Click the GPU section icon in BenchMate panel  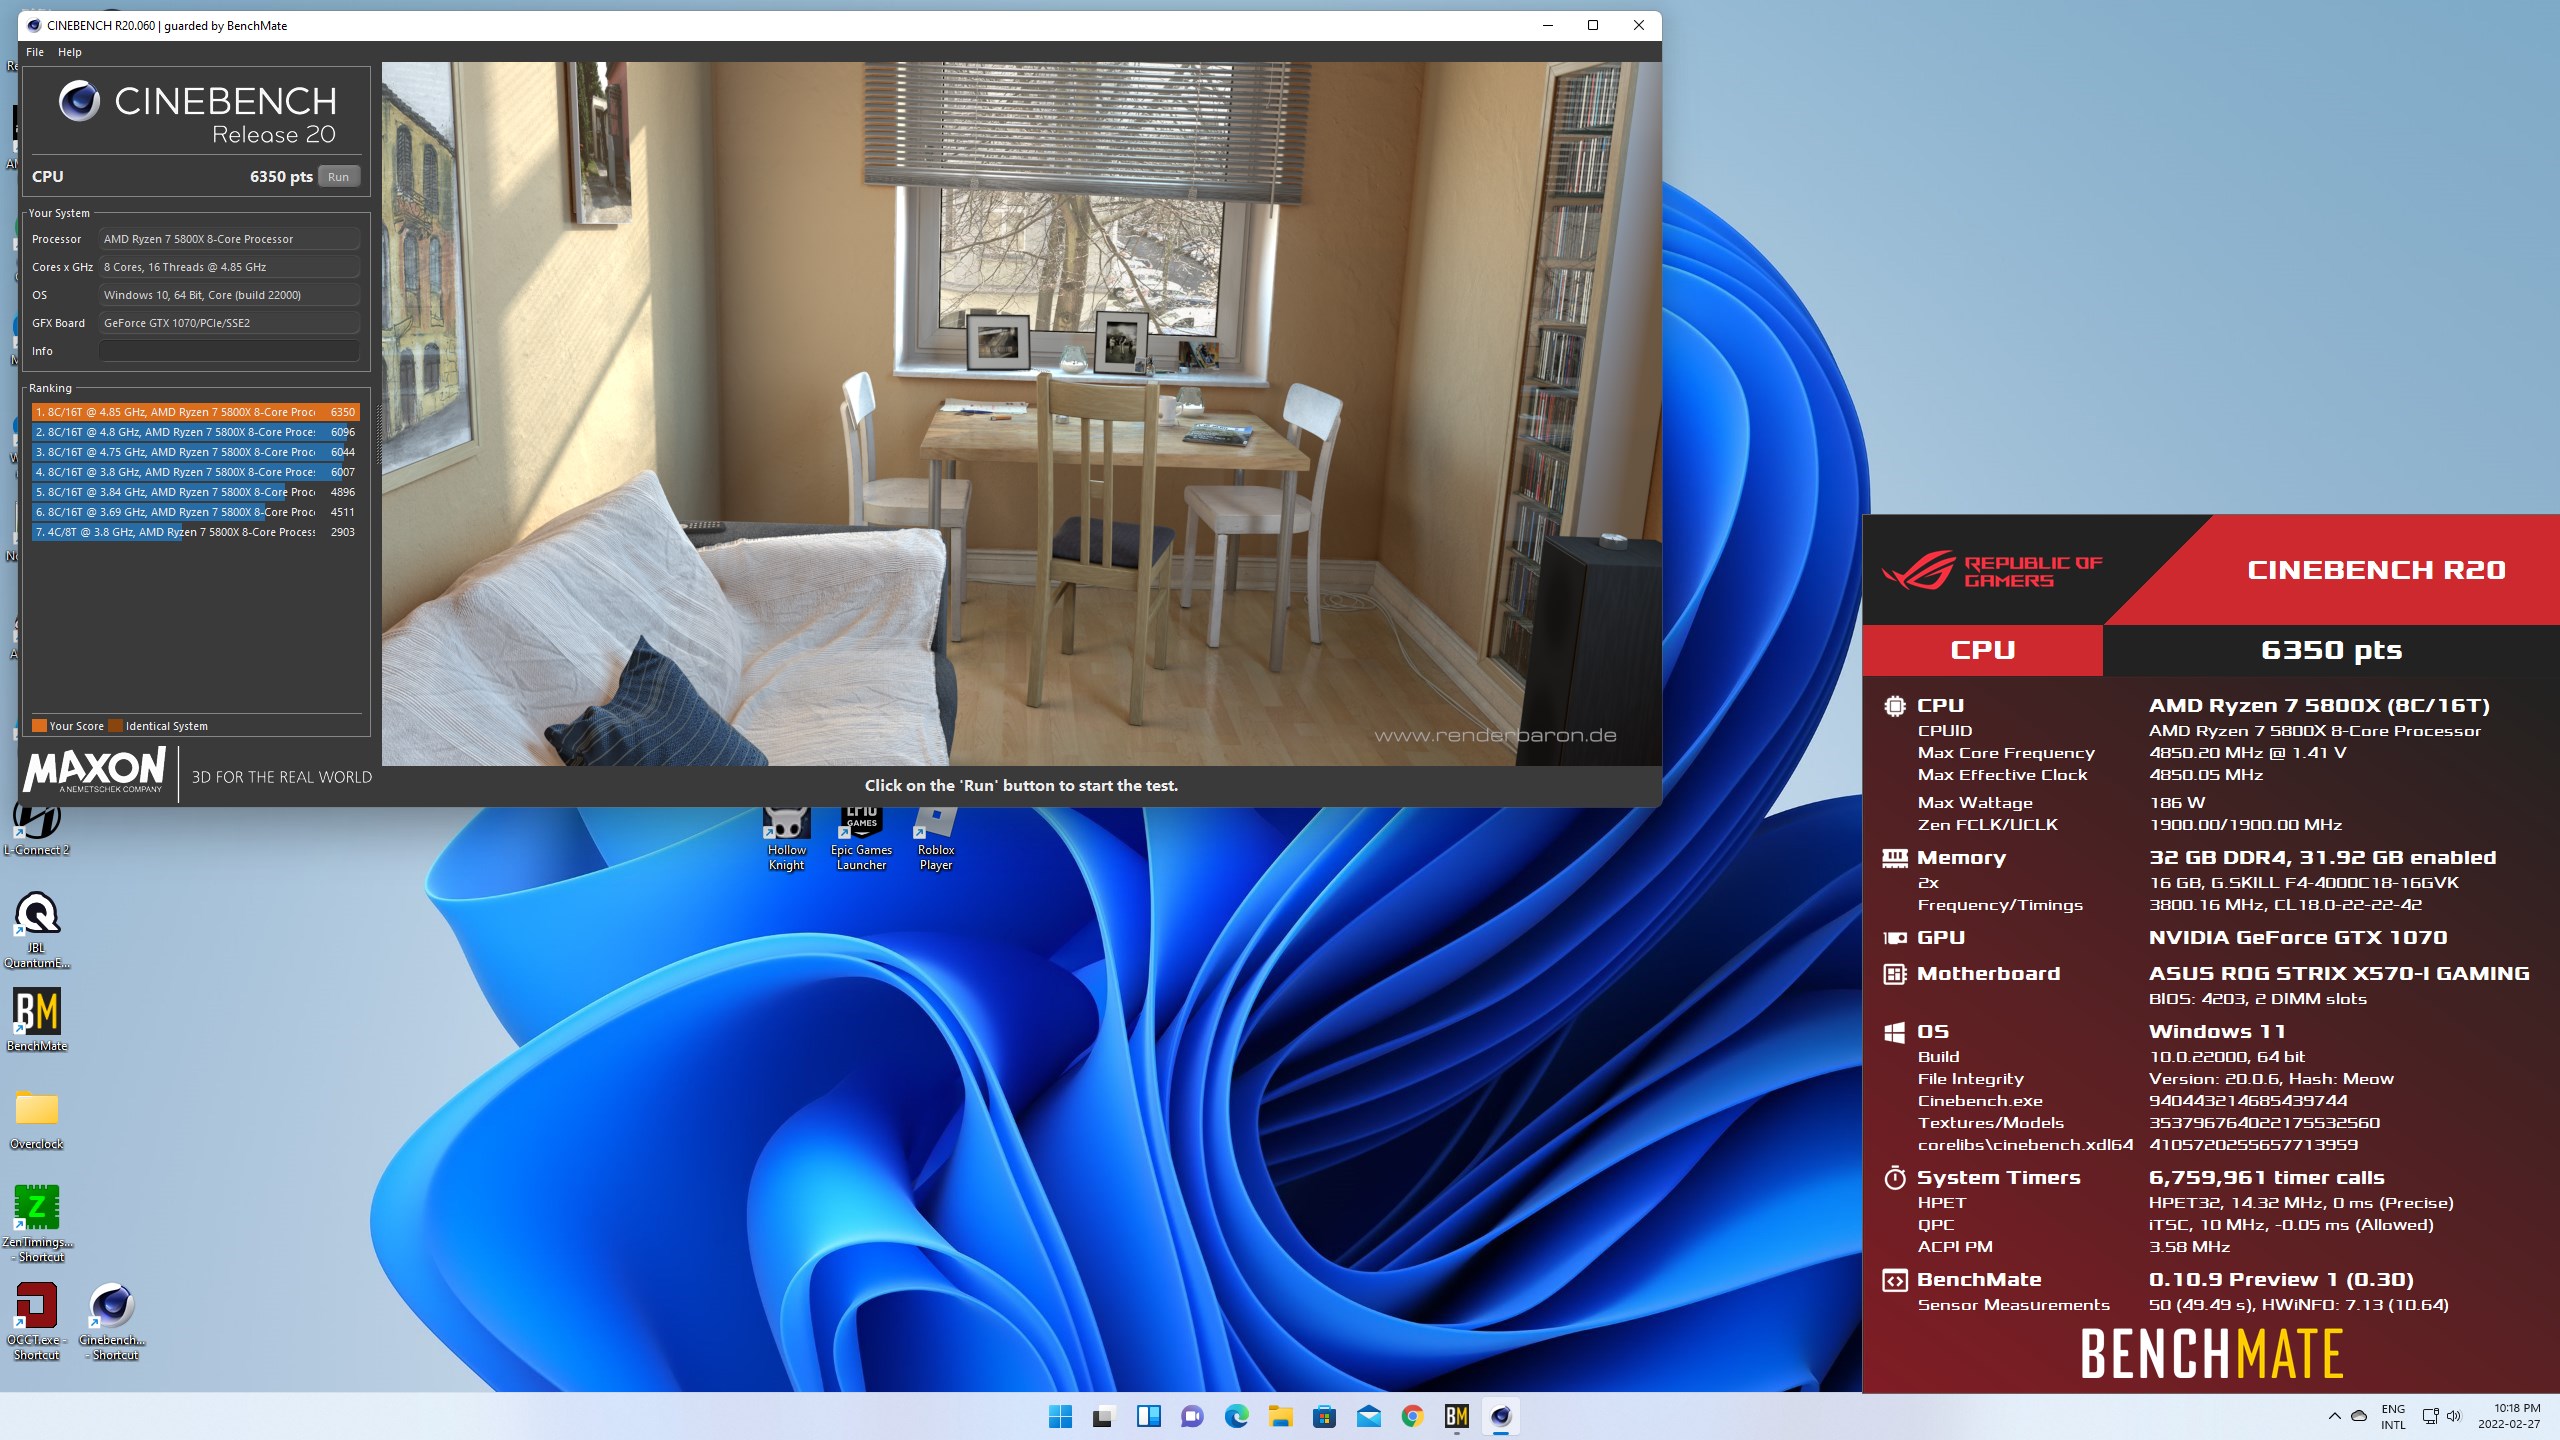pos(1894,938)
